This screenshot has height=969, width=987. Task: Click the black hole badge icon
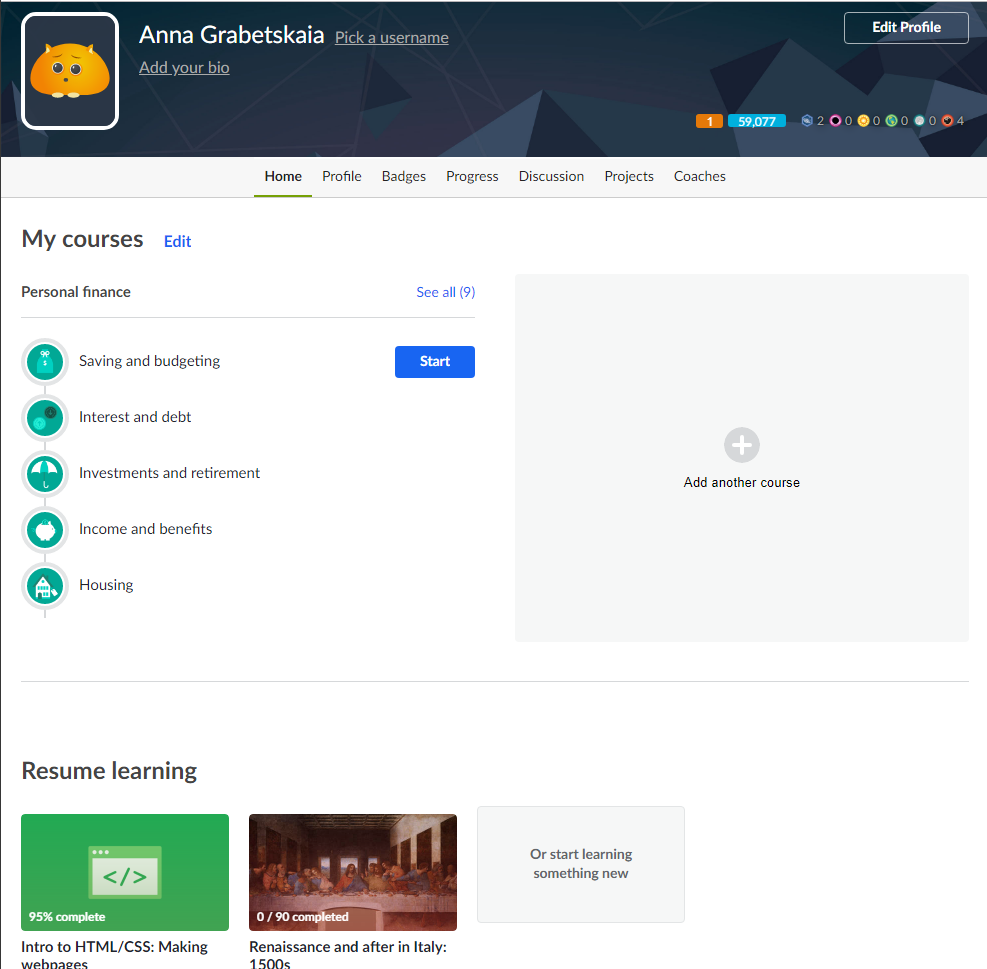835,120
